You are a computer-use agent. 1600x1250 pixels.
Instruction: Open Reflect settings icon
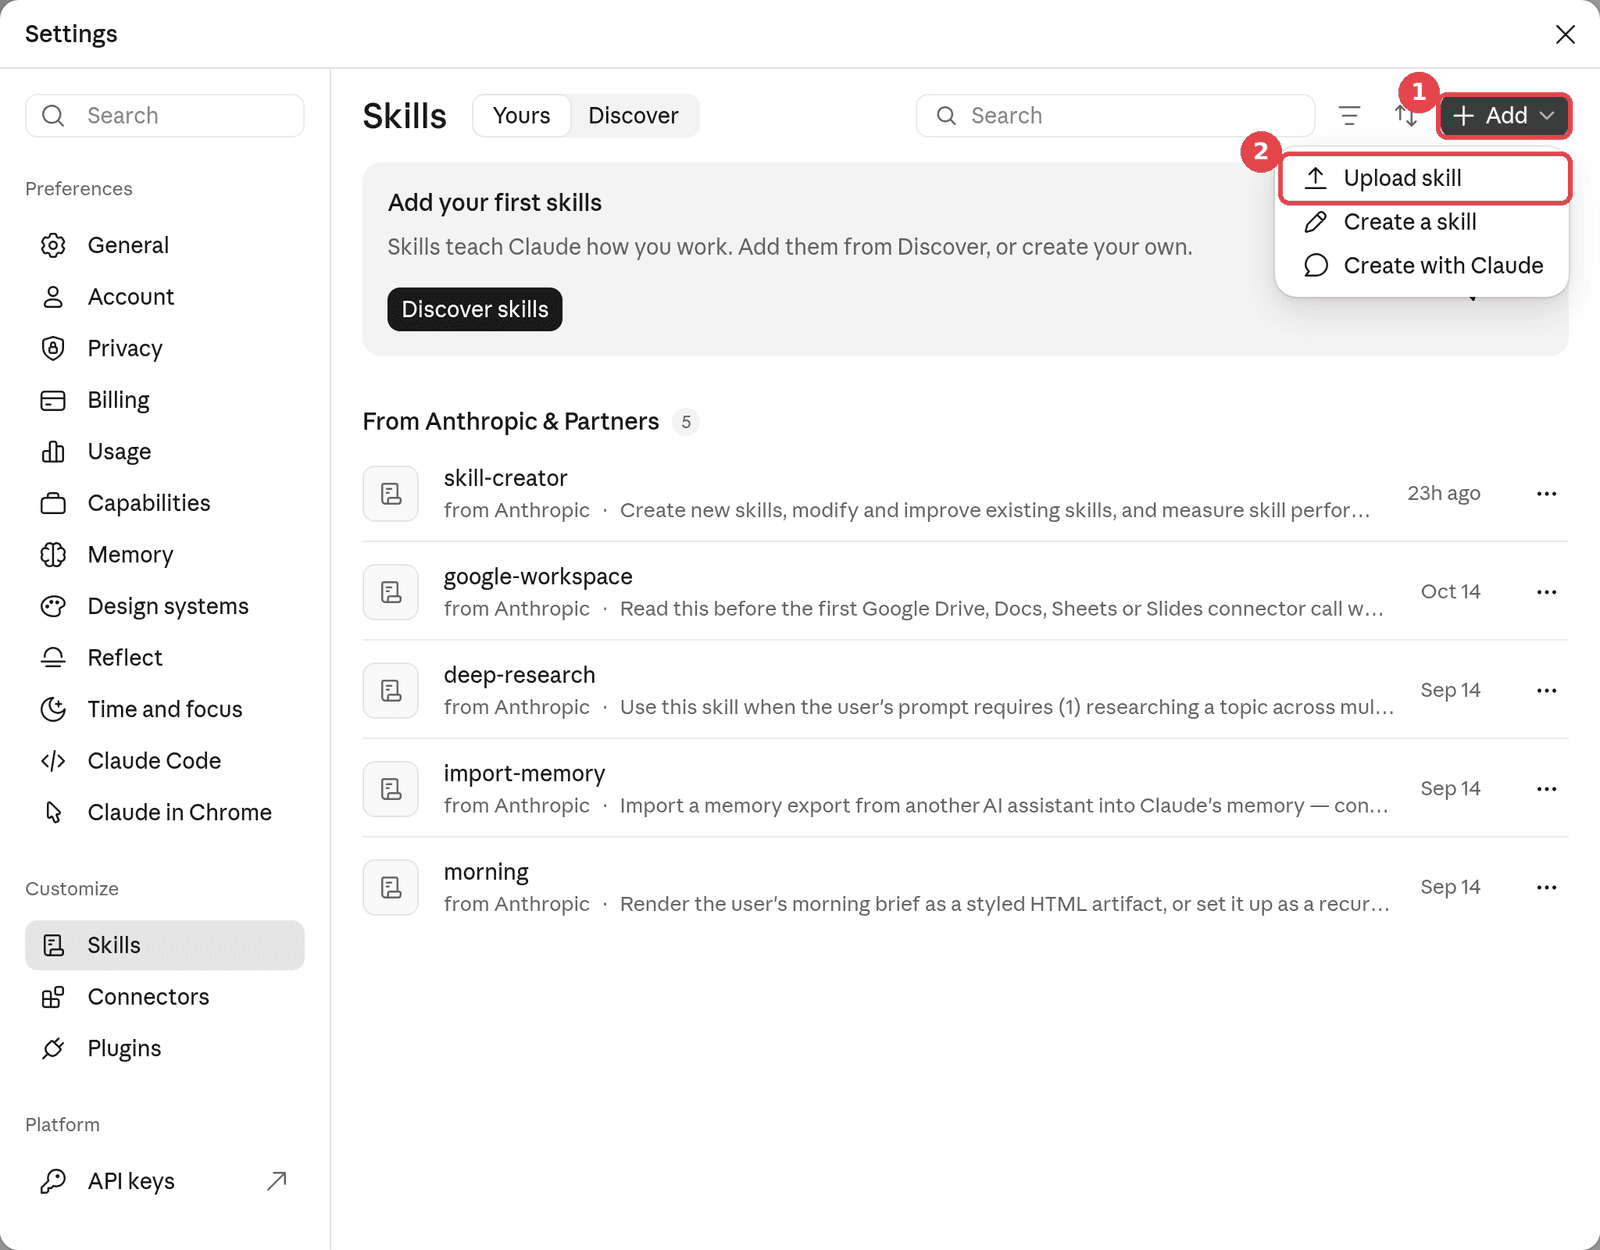53,658
